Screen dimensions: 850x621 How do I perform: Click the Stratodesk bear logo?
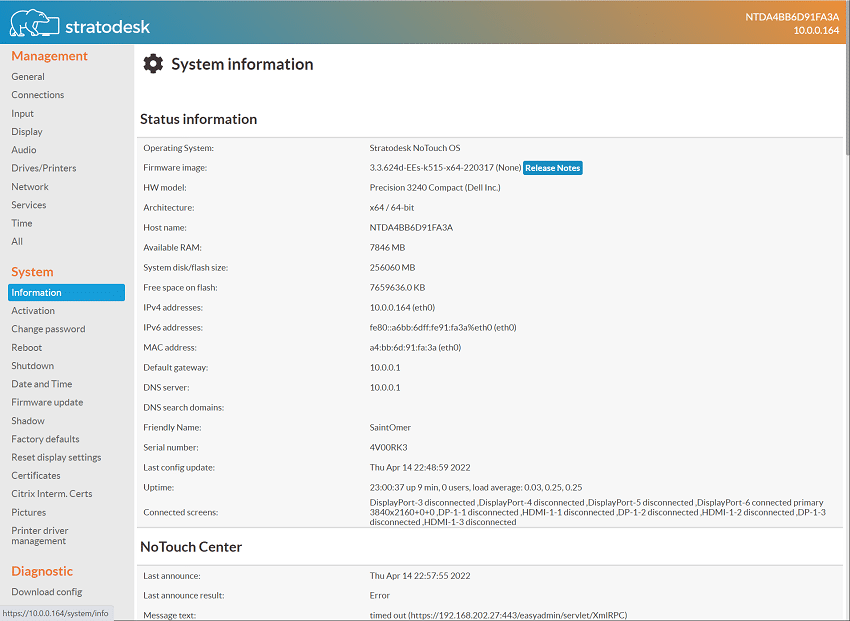pyautogui.click(x=34, y=23)
